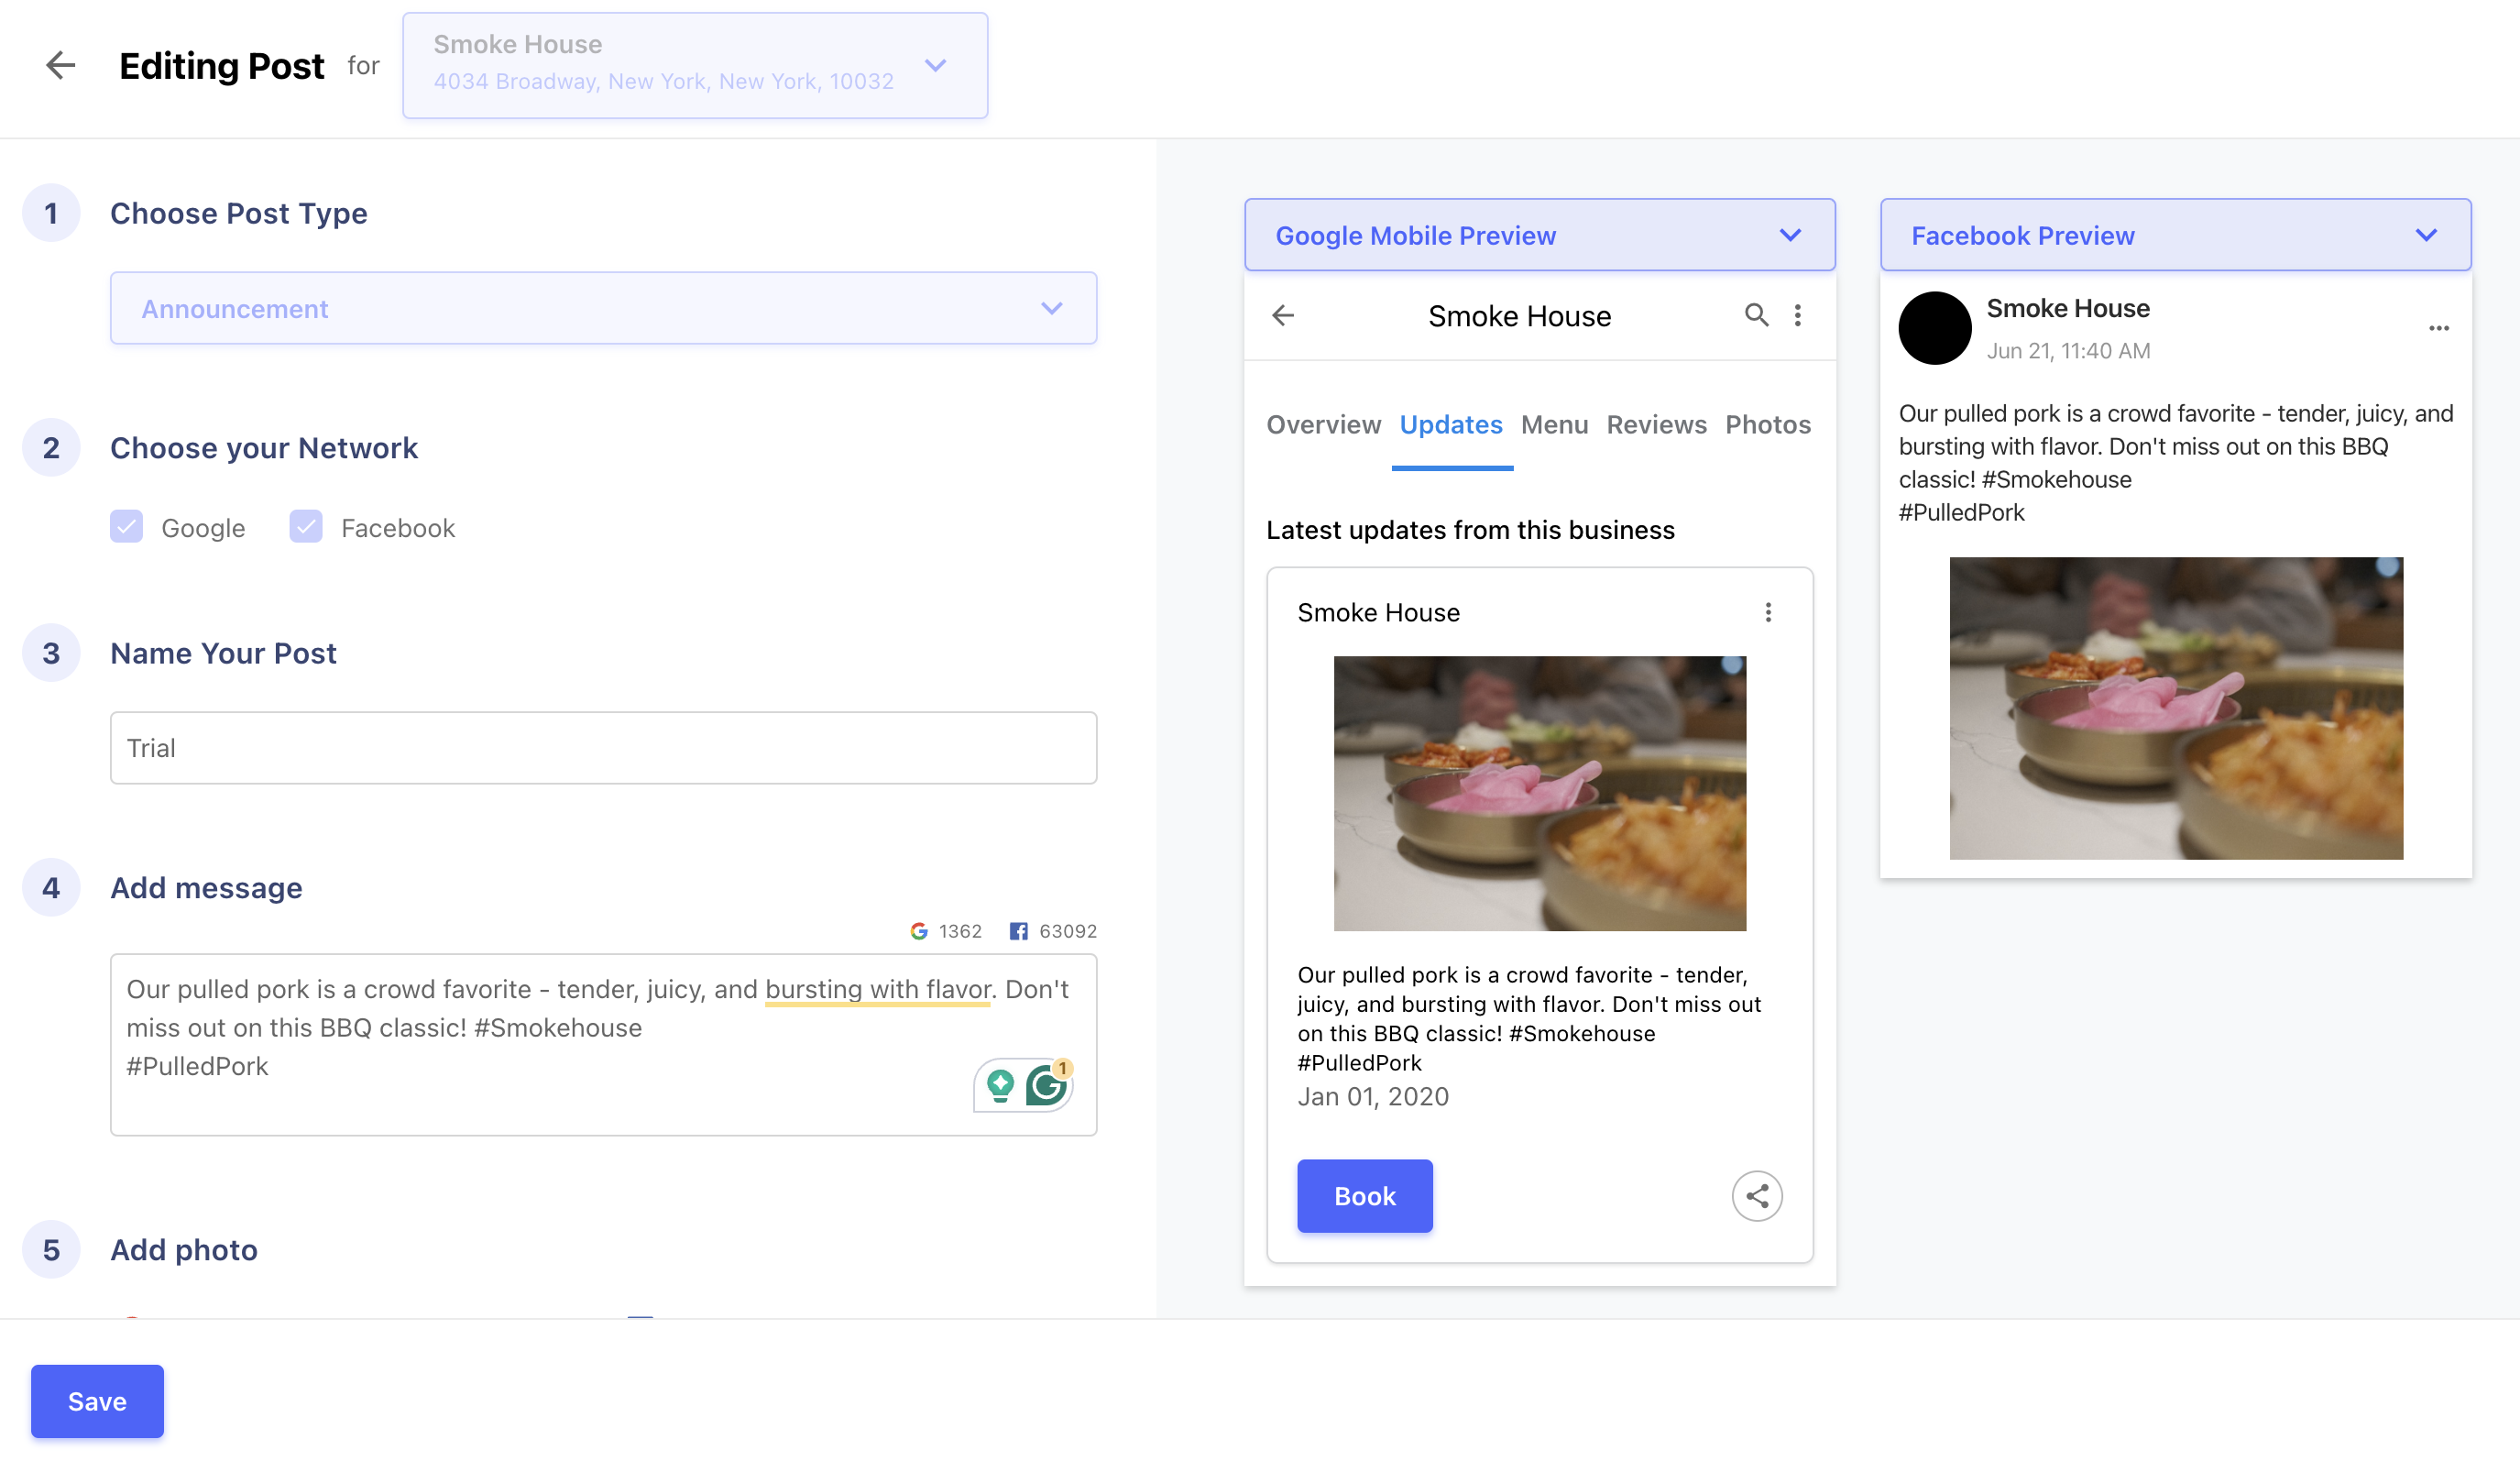Open the Menu tab
This screenshot has width=2520, height=1483.
pos(1554,424)
